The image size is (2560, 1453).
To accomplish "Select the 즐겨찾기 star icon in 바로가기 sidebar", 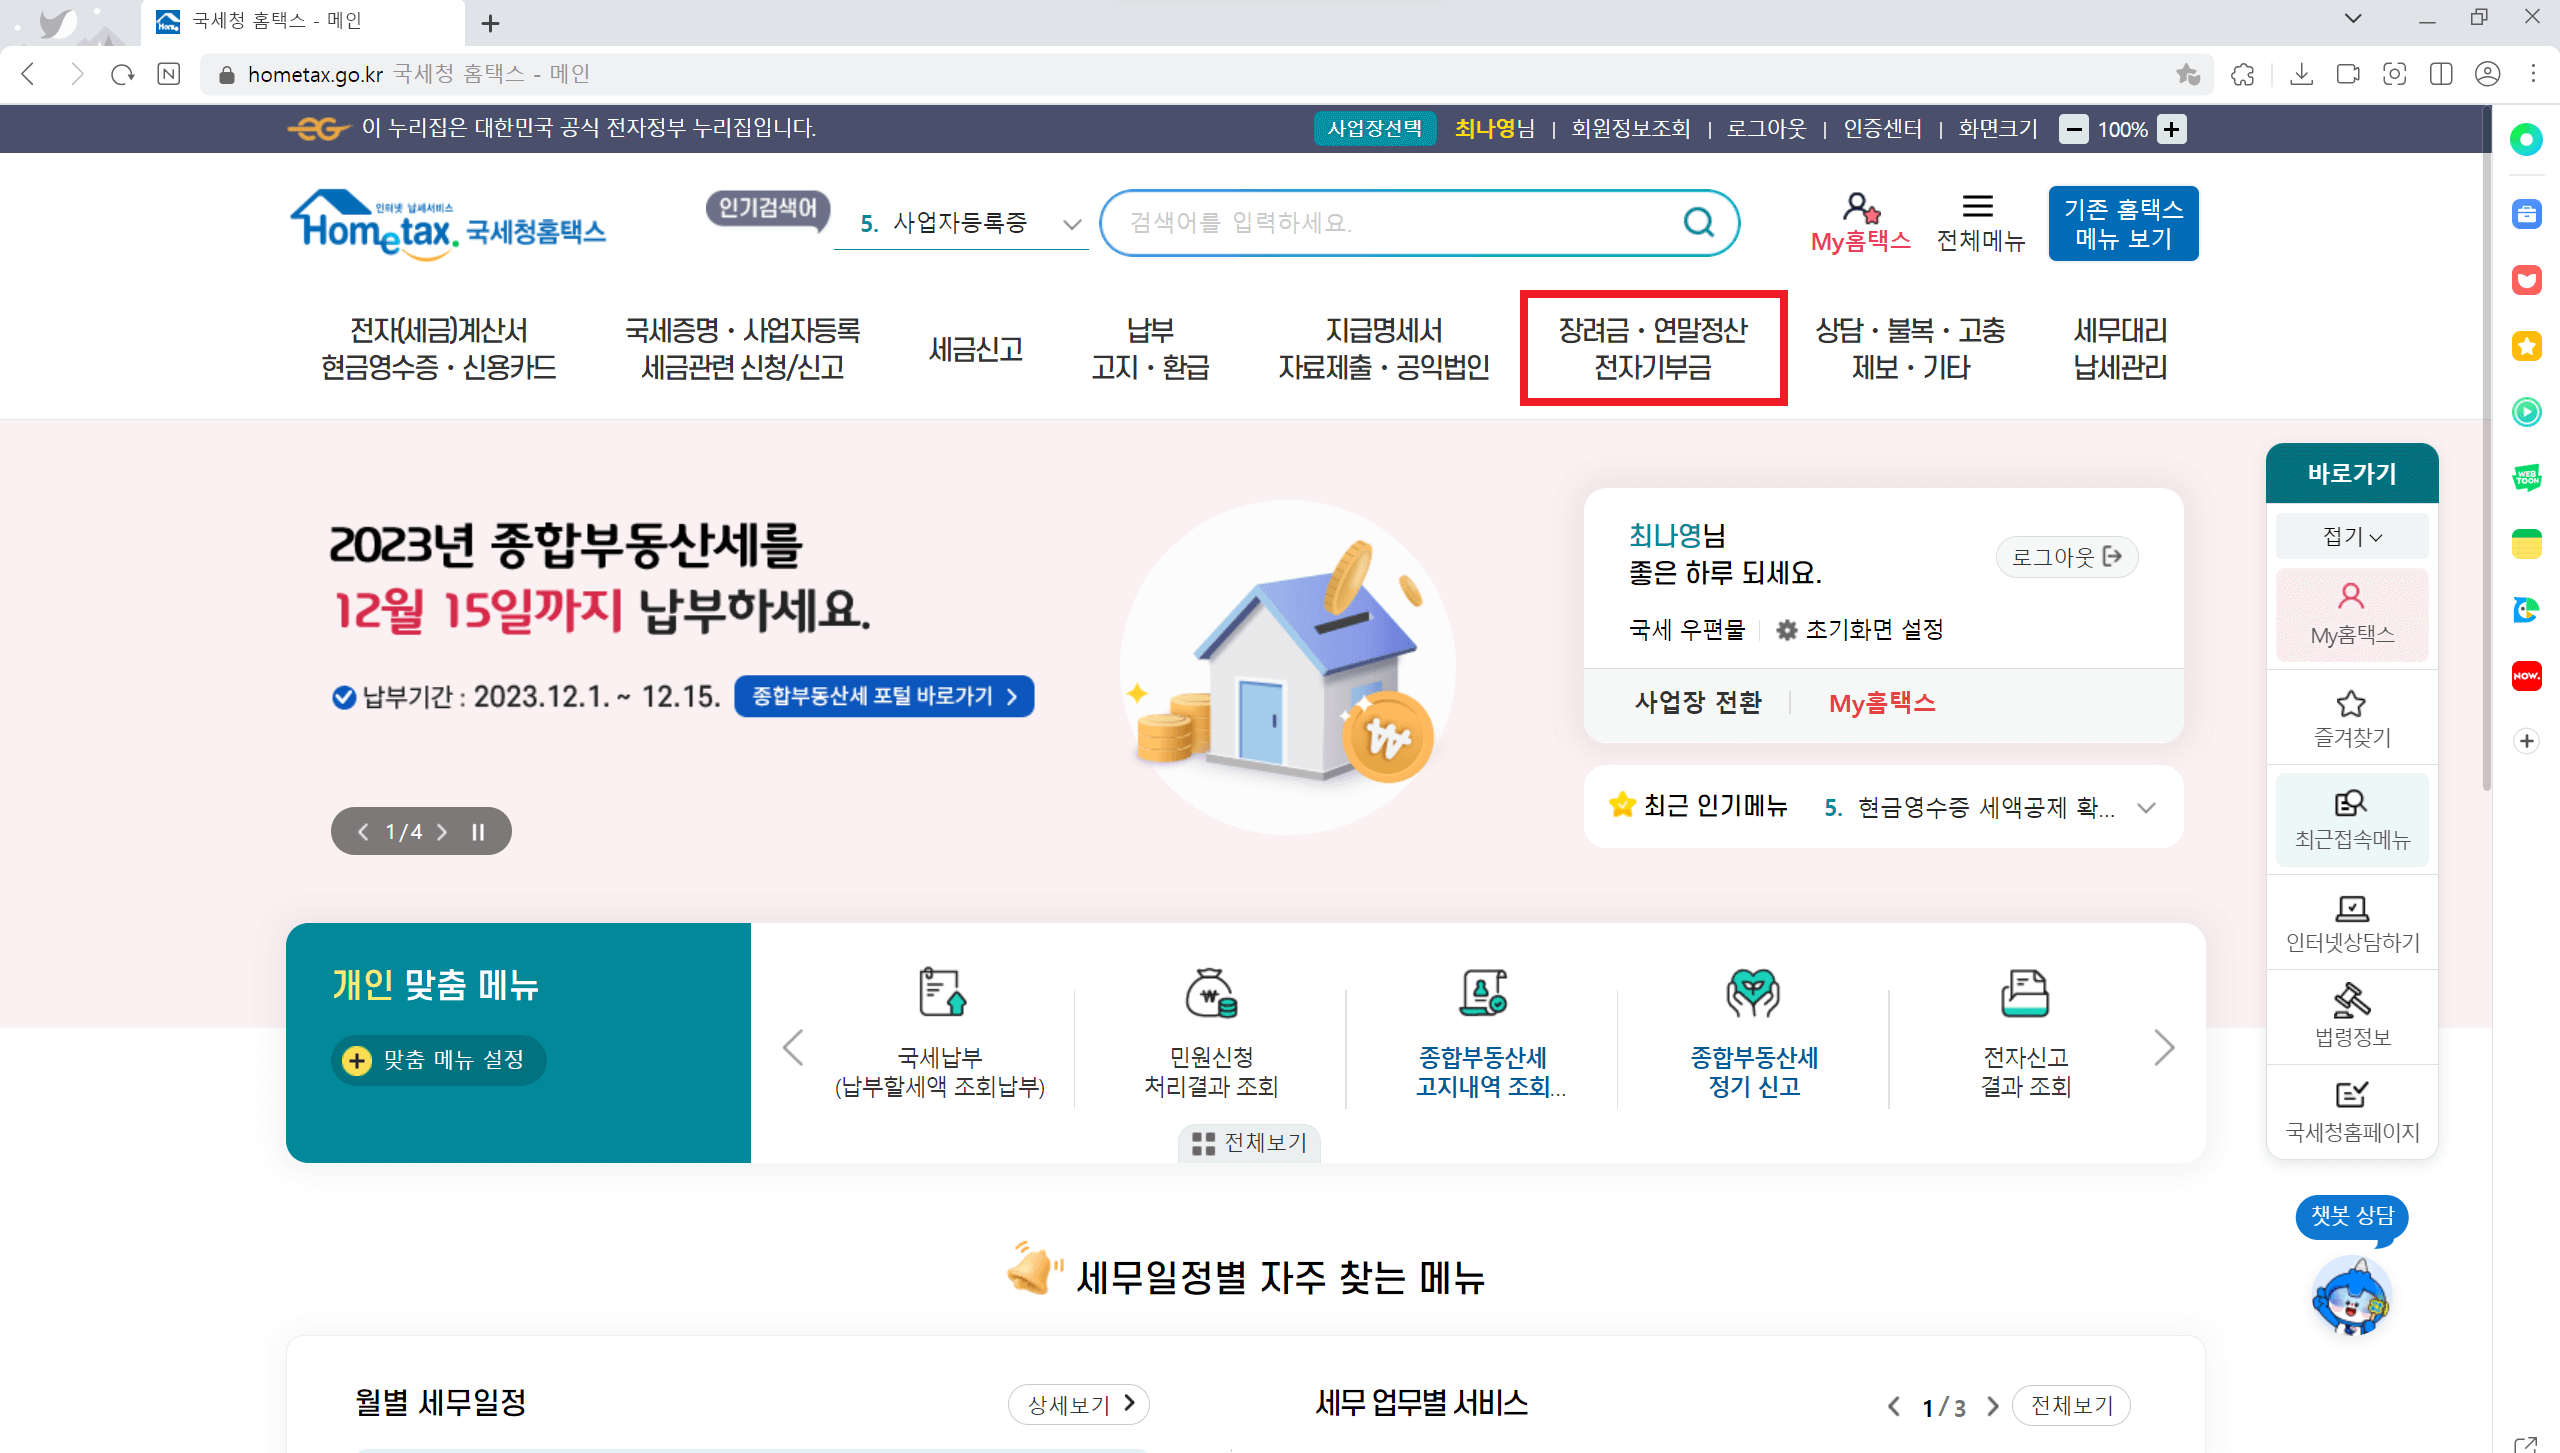I will click(2351, 701).
